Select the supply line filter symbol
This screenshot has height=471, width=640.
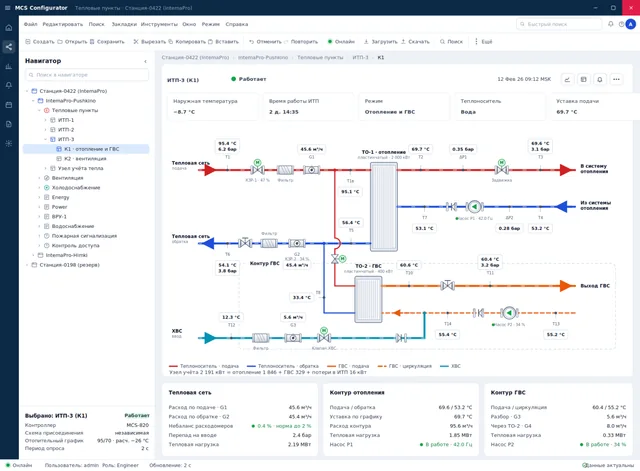click(285, 169)
